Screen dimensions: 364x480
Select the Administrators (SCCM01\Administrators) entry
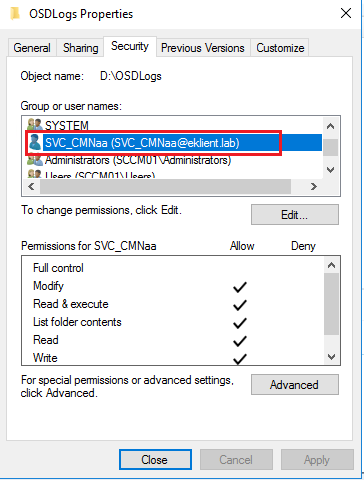coord(138,160)
